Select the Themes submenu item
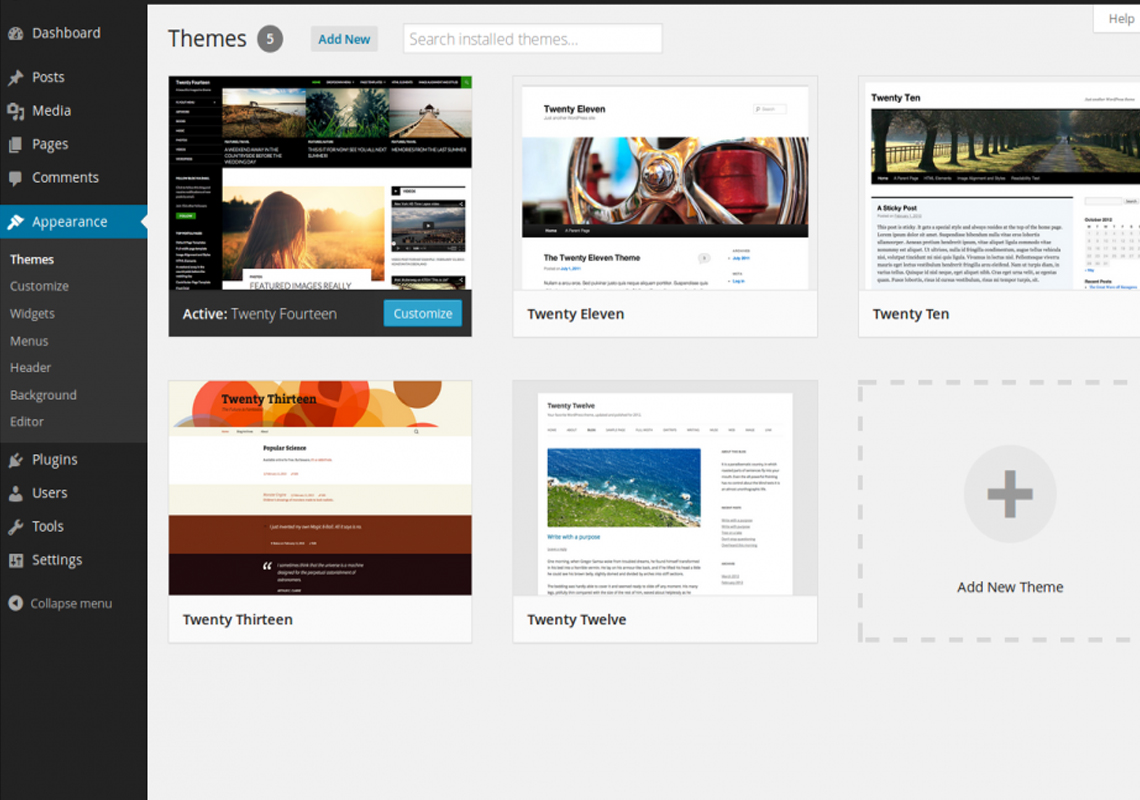 [x=32, y=260]
